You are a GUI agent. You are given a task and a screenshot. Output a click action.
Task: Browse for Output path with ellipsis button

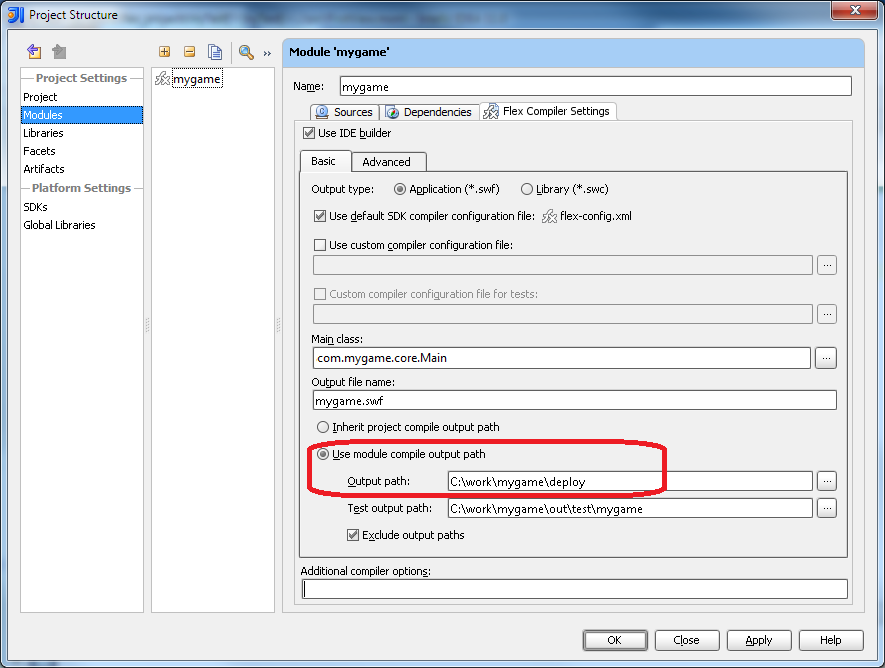point(826,481)
